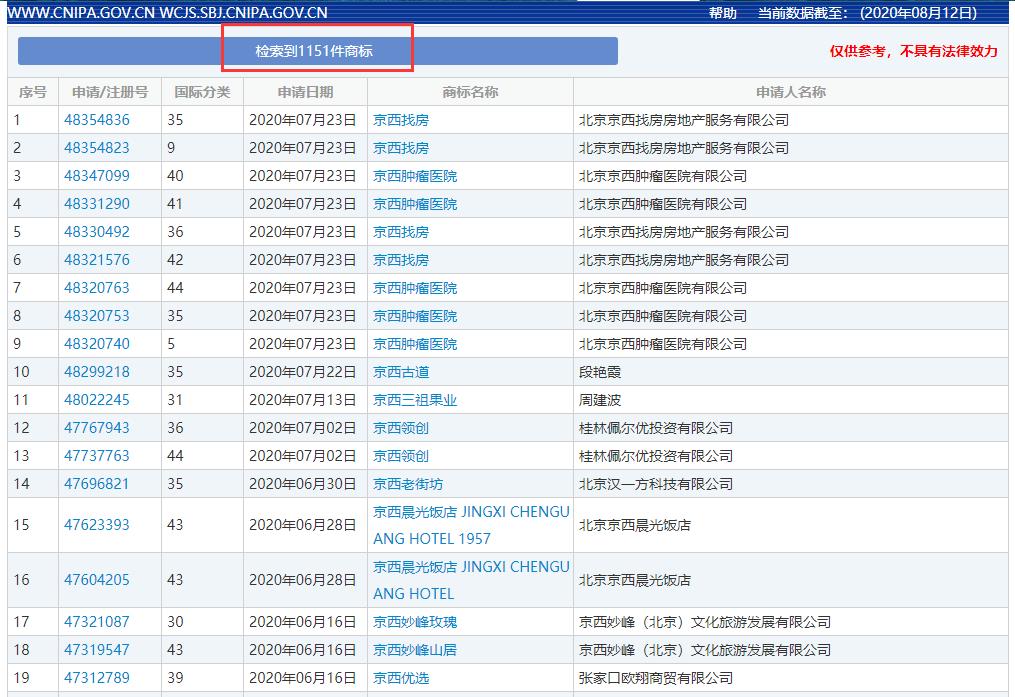Select class 31 in row 11
The width and height of the screenshot is (1015, 697).
click(x=175, y=400)
